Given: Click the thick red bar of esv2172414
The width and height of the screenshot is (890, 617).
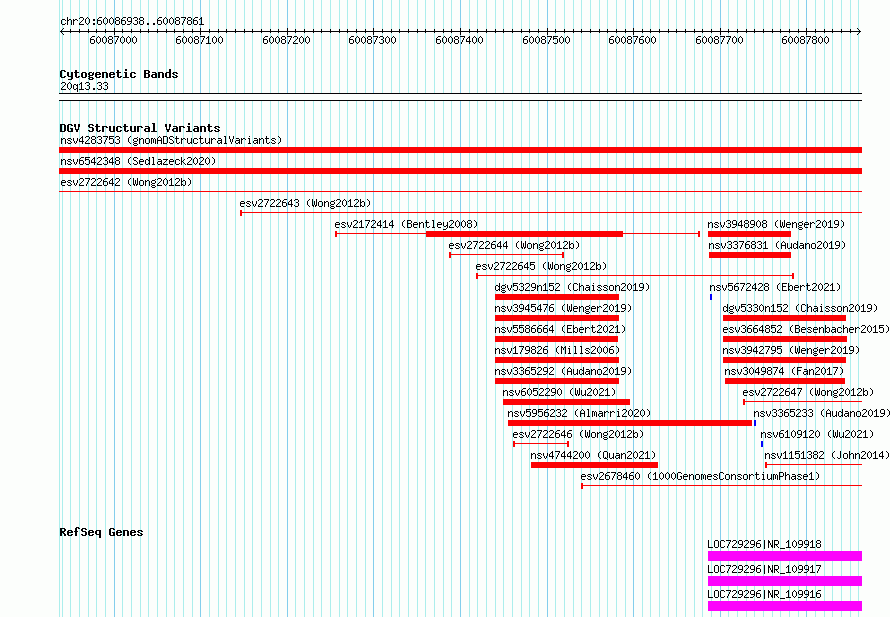Looking at the screenshot, I should tap(524, 234).
